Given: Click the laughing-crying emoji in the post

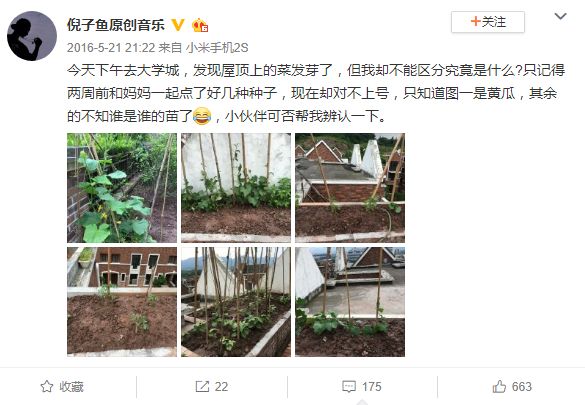Looking at the screenshot, I should tap(202, 116).
